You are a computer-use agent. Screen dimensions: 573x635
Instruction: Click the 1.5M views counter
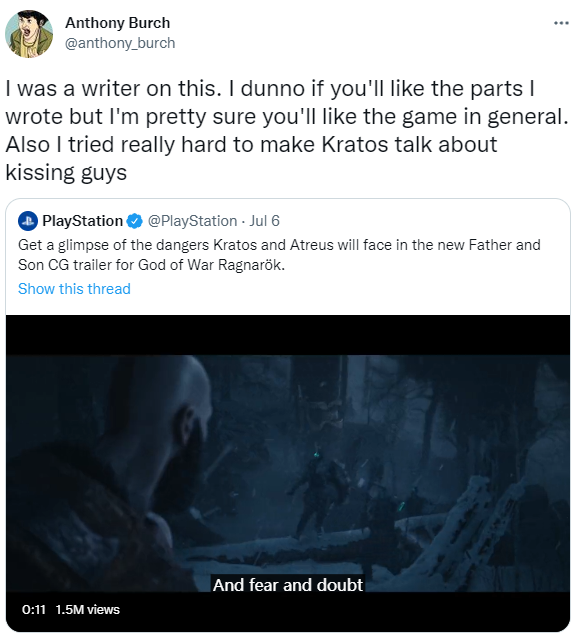(x=87, y=609)
